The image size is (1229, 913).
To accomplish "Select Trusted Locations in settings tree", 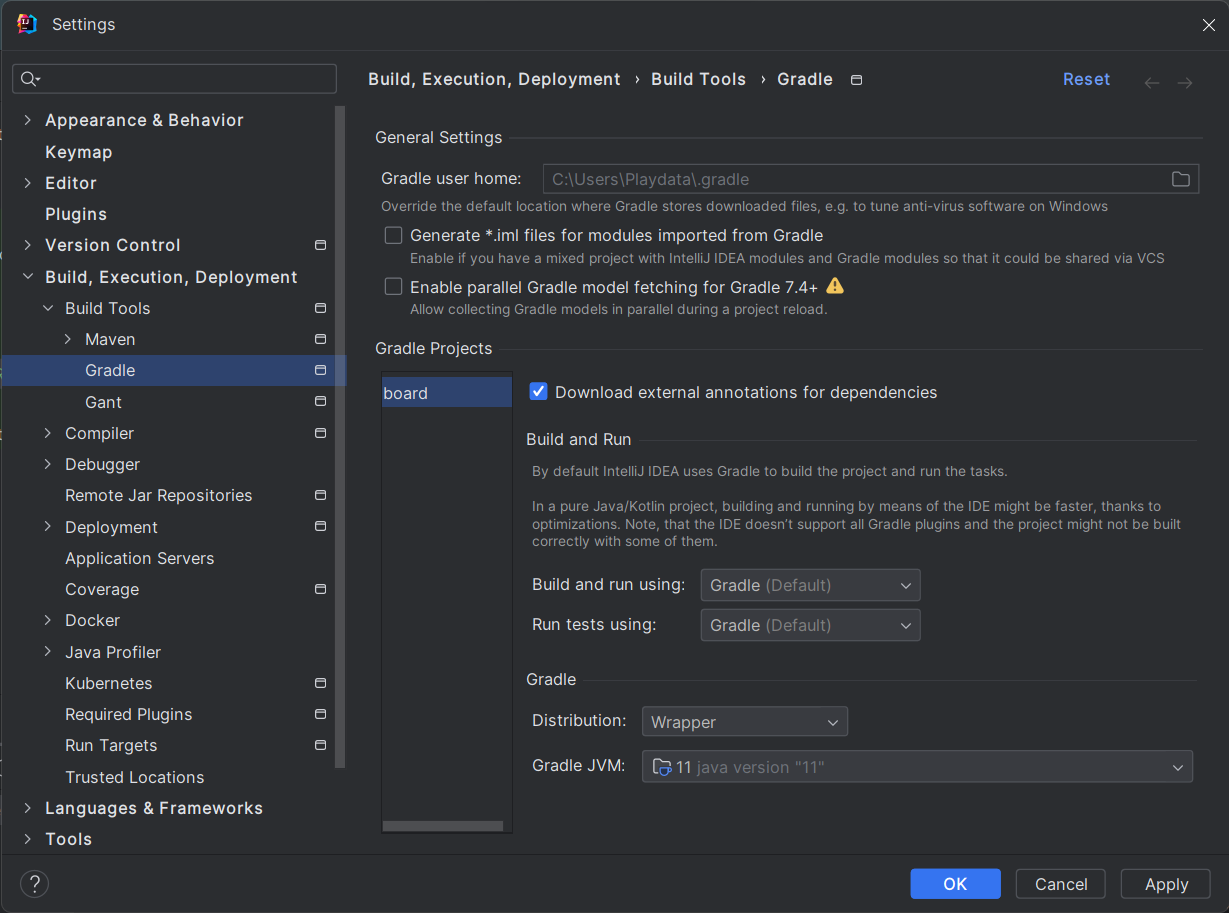I will 134,777.
